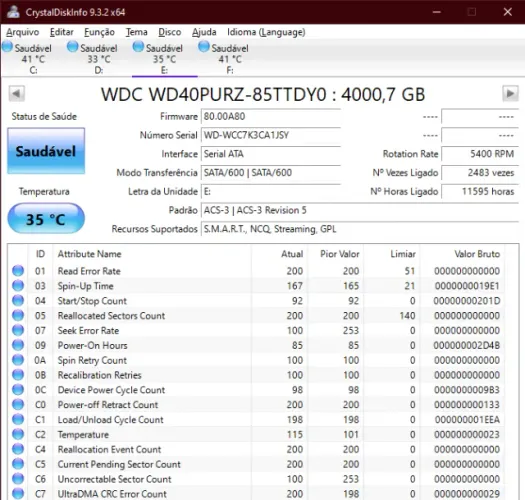Click status orb for Read Error Rate

(18, 271)
